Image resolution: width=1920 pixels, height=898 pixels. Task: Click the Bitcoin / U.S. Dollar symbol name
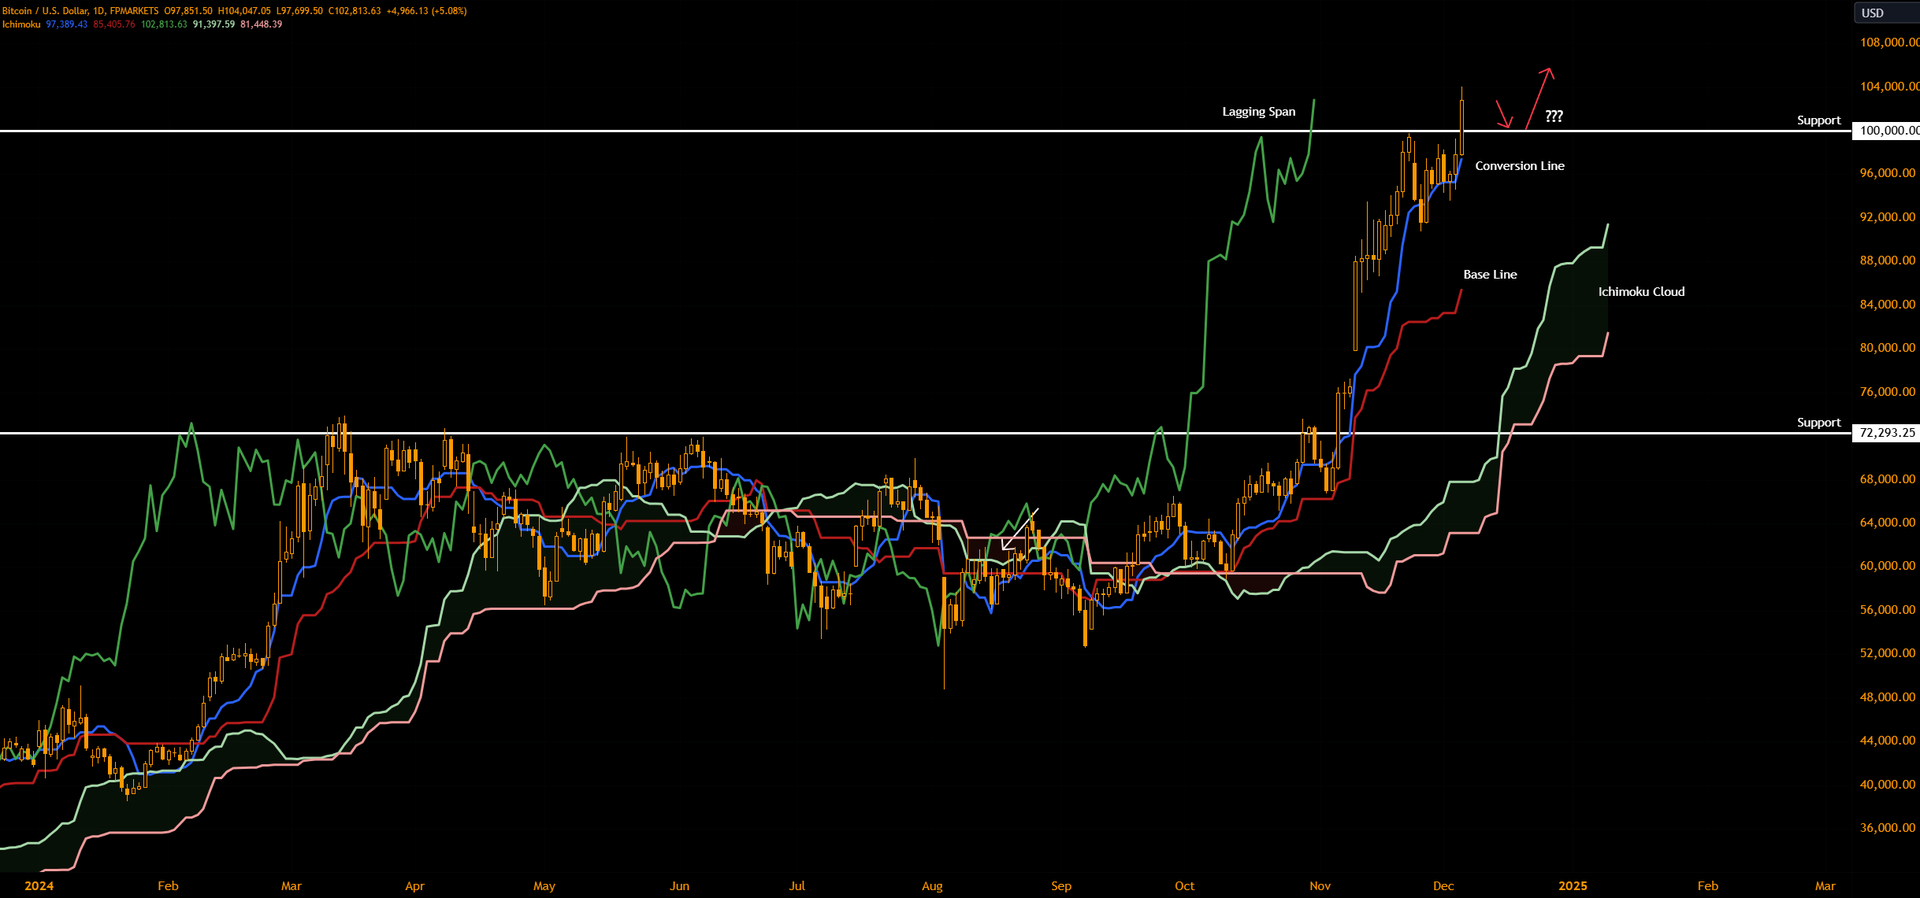point(44,11)
